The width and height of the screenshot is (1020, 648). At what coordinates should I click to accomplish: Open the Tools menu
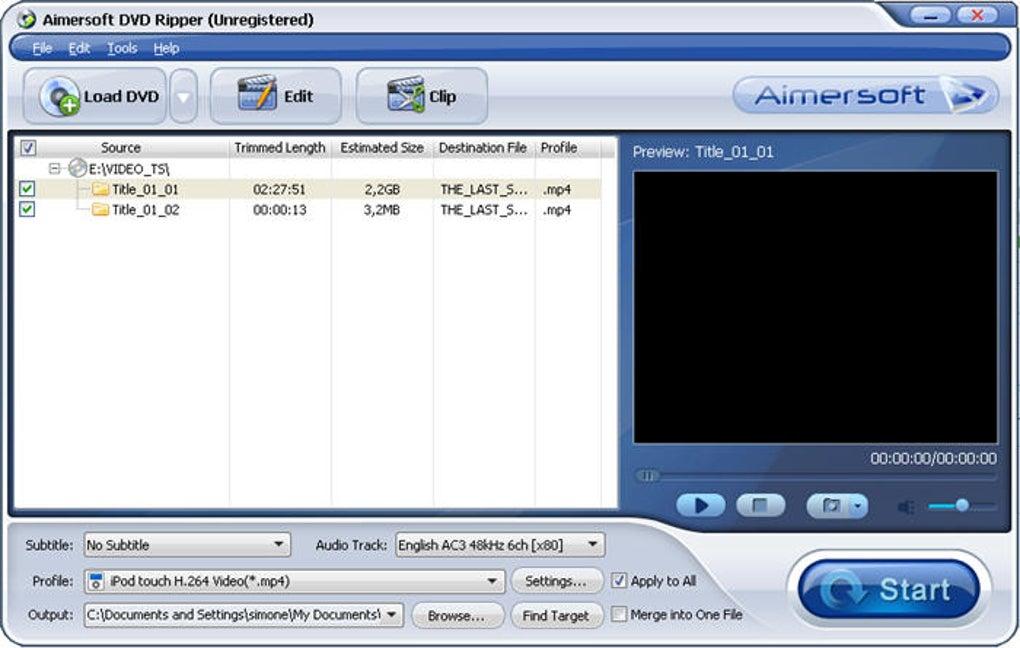click(122, 48)
